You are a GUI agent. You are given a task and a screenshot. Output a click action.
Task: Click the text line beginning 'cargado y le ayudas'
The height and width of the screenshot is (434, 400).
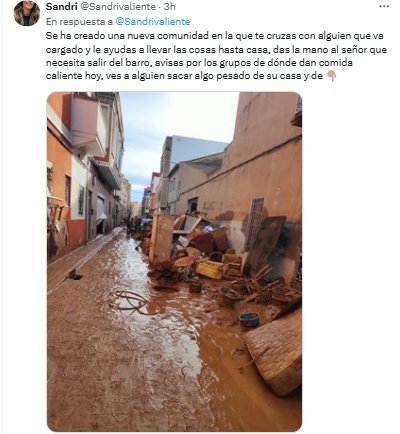point(216,50)
